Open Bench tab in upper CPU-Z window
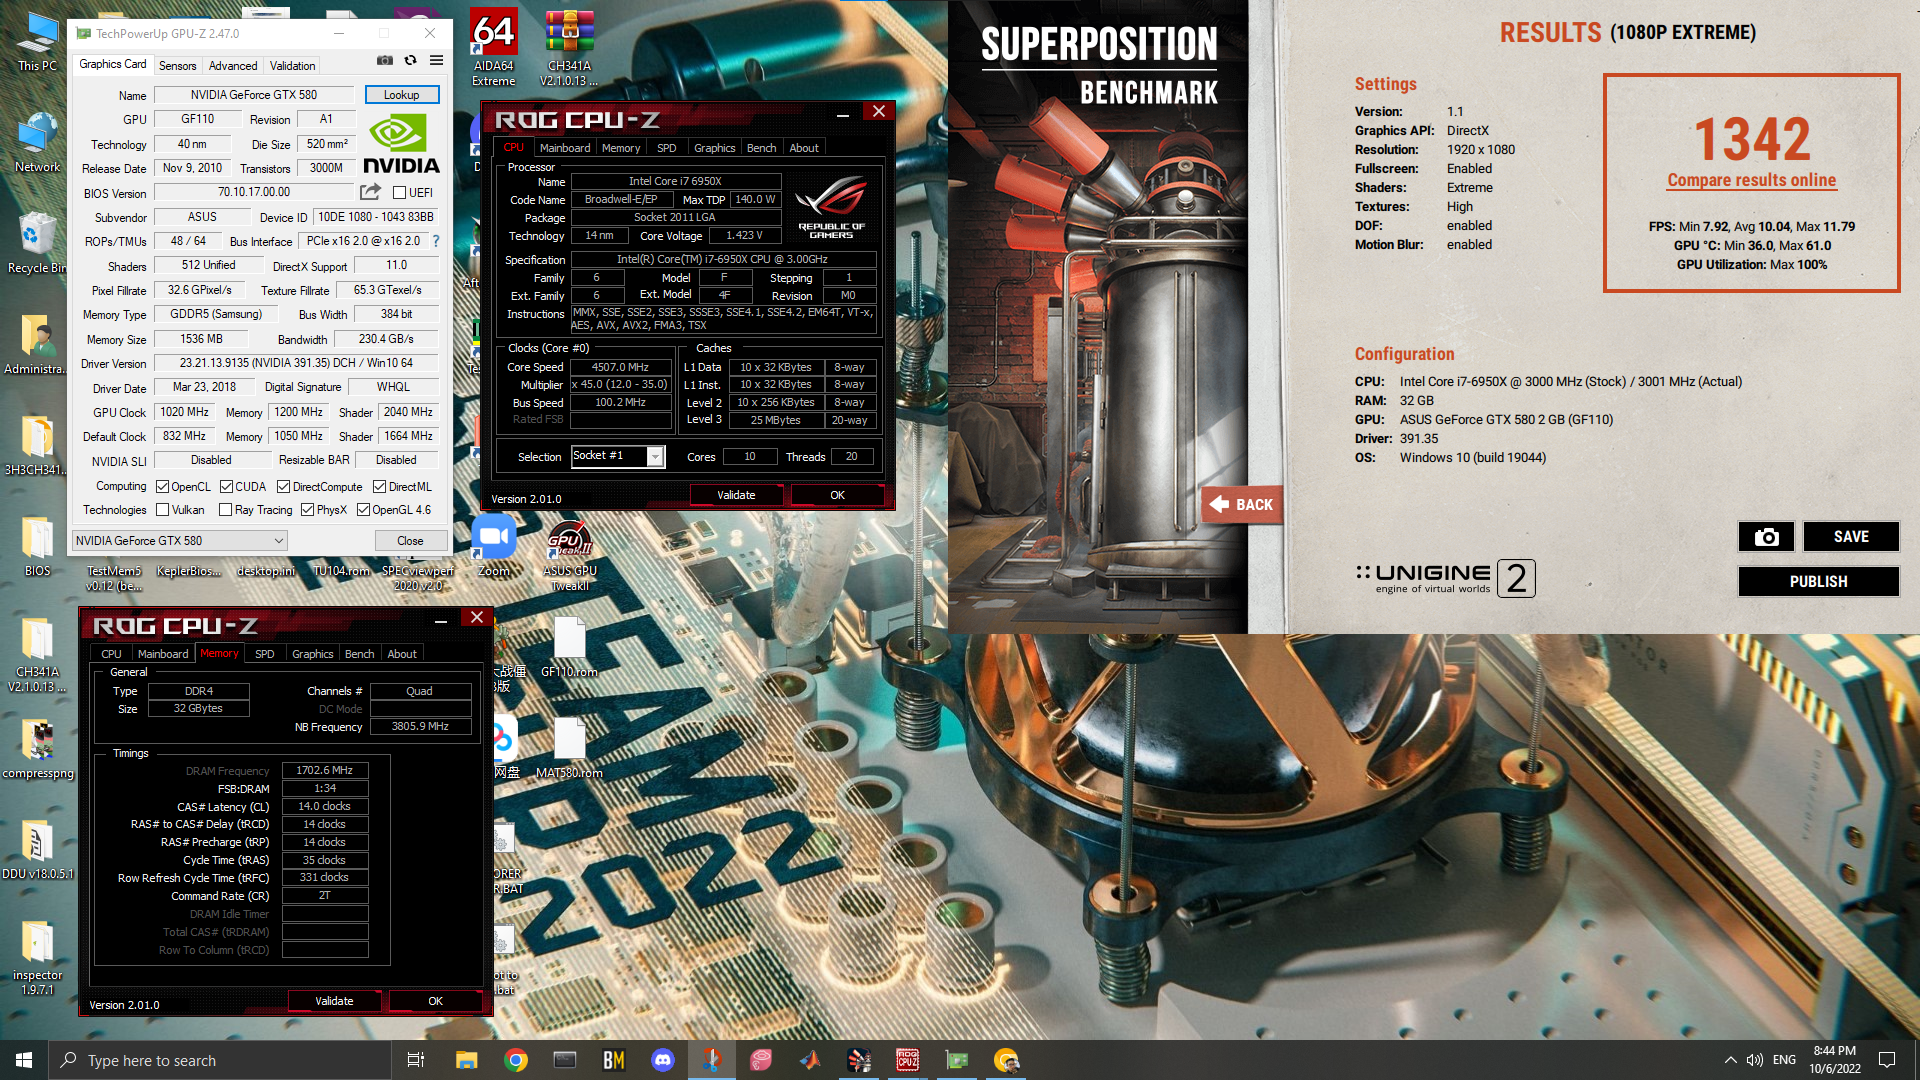 click(x=761, y=148)
